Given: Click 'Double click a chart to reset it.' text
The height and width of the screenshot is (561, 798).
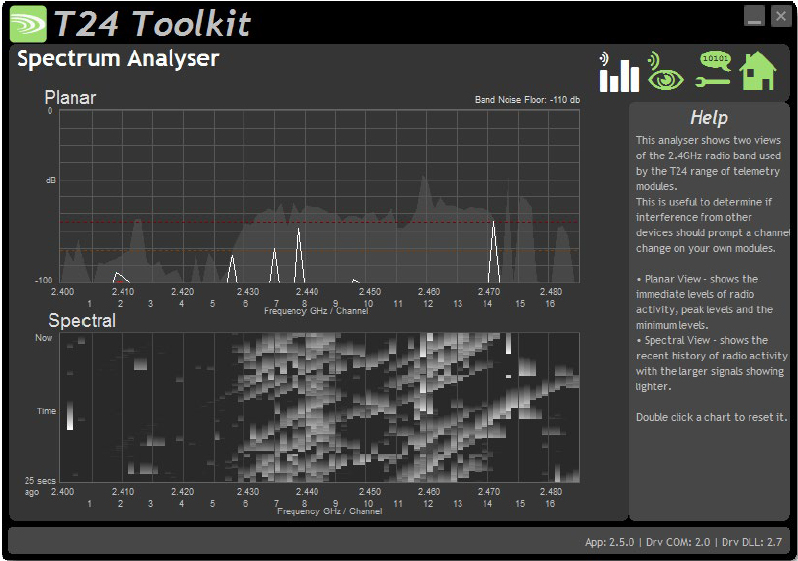Looking at the screenshot, I should (711, 417).
